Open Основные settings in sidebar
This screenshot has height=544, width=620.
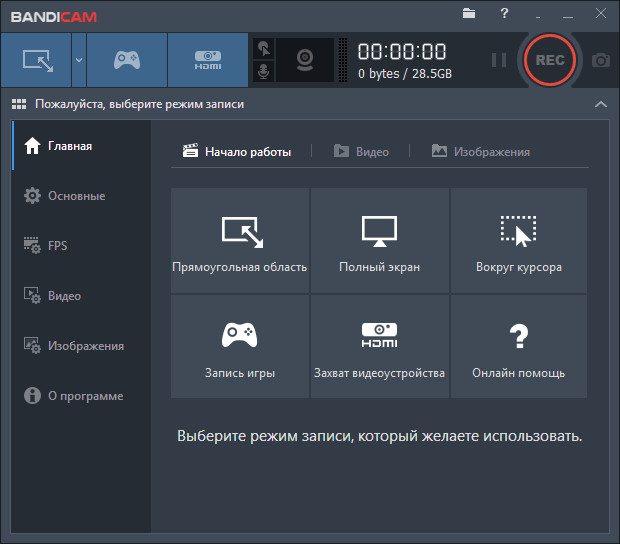coord(76,196)
